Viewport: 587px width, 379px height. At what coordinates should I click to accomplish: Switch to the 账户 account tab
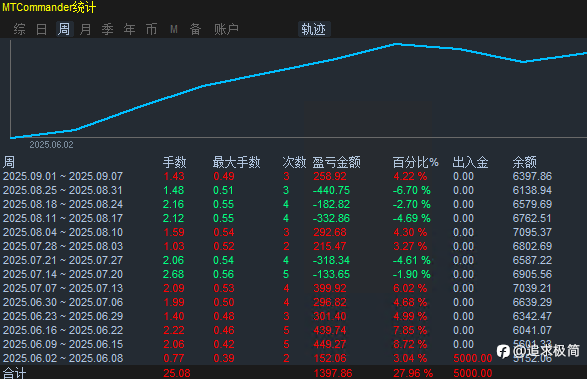pos(226,29)
